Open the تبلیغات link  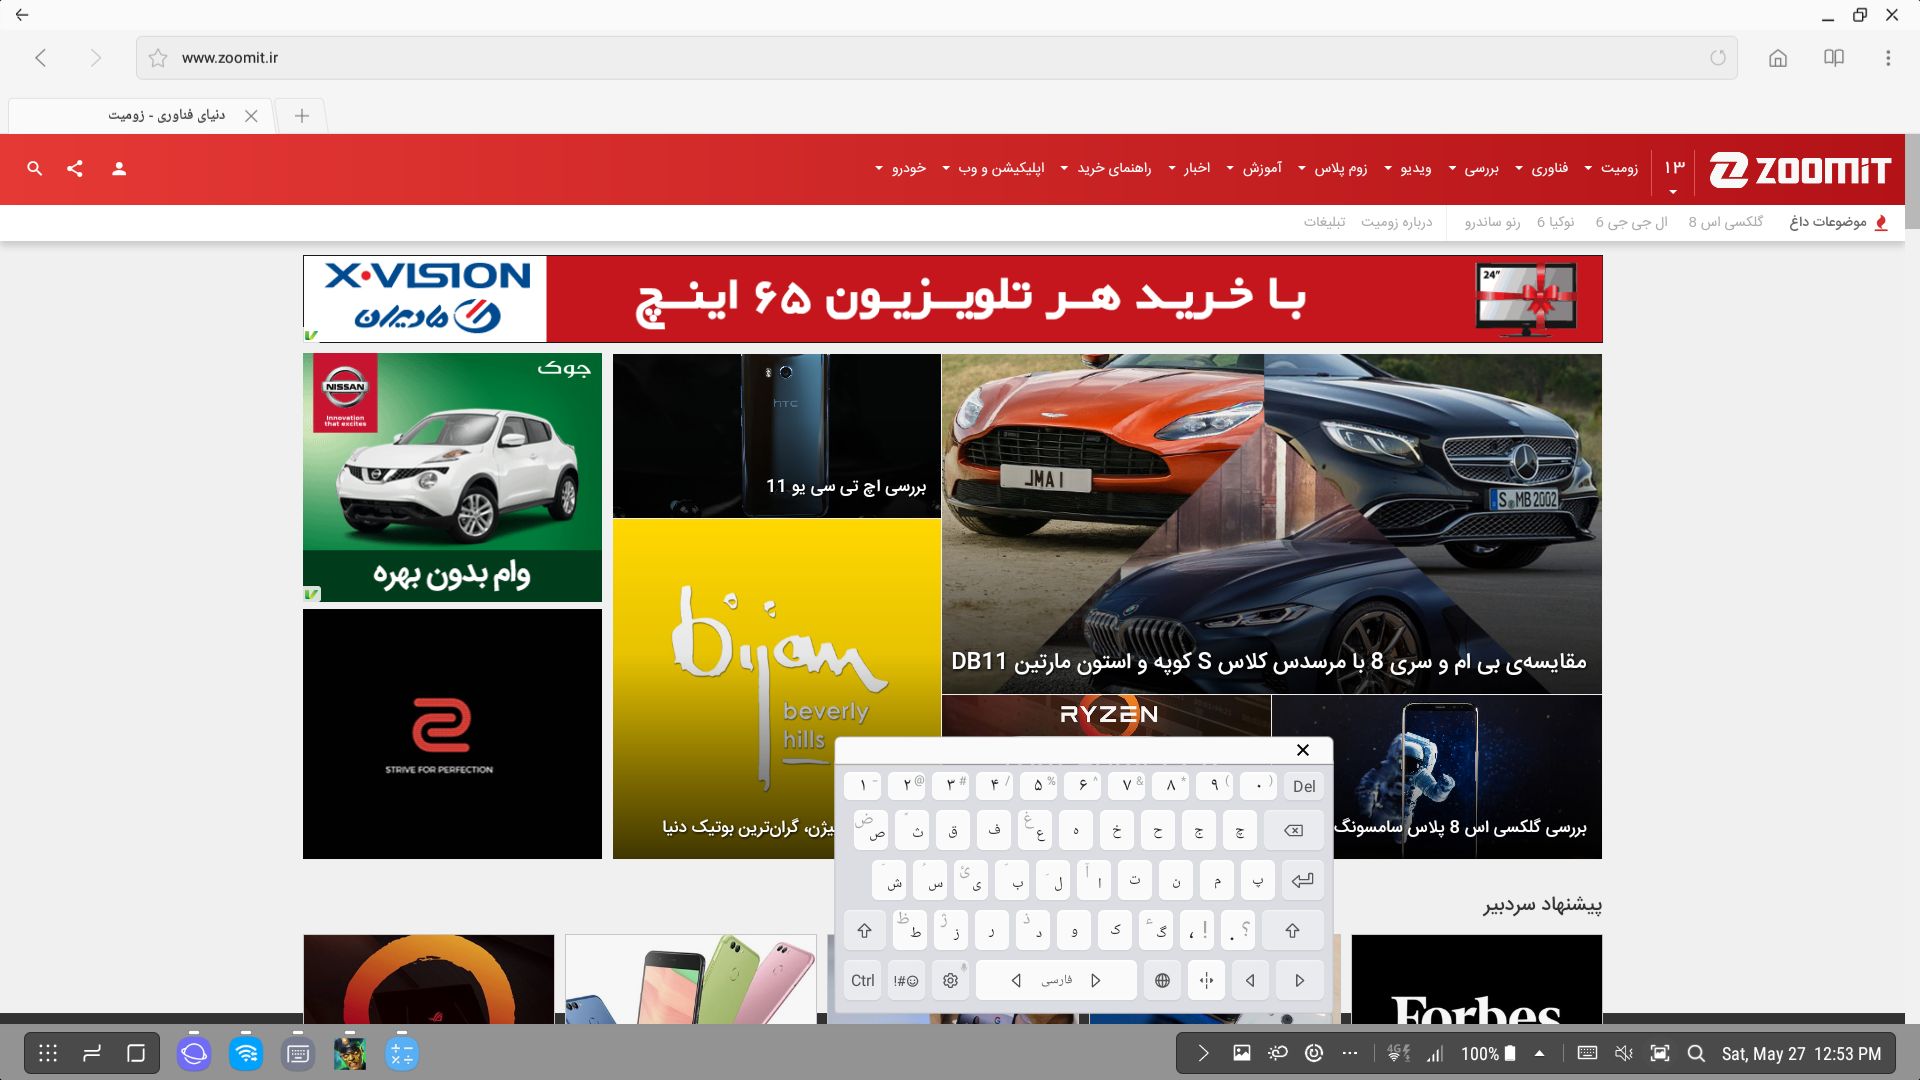1324,222
